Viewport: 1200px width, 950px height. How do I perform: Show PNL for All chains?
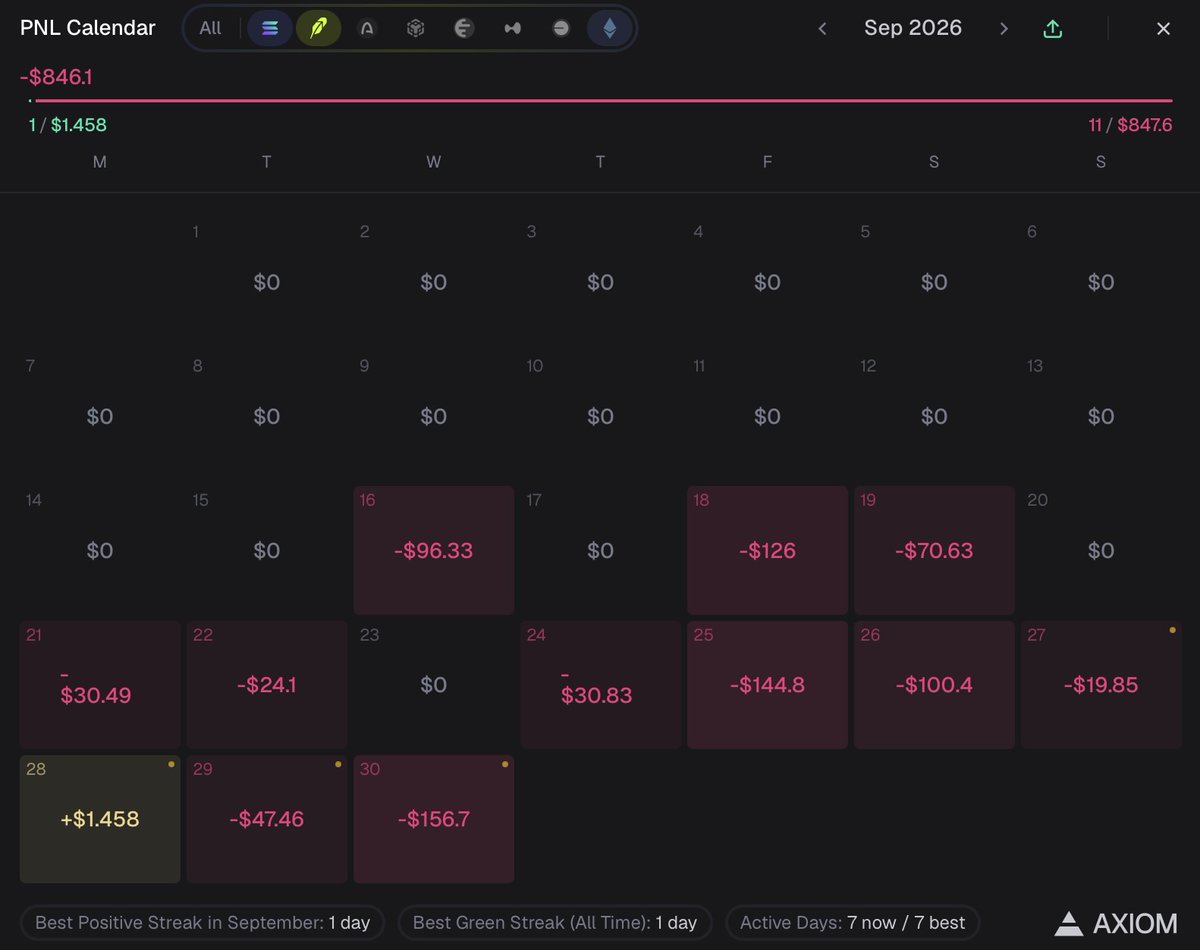click(210, 28)
